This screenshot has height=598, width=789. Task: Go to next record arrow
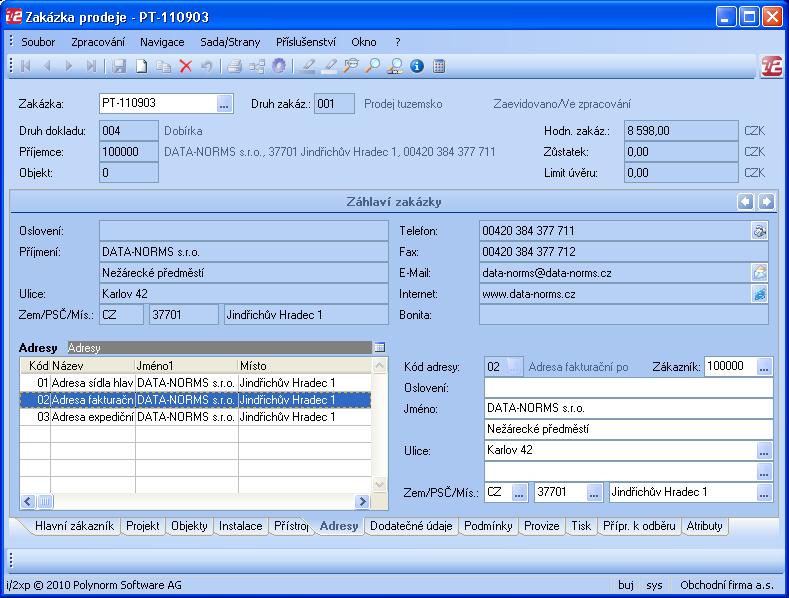tap(69, 66)
